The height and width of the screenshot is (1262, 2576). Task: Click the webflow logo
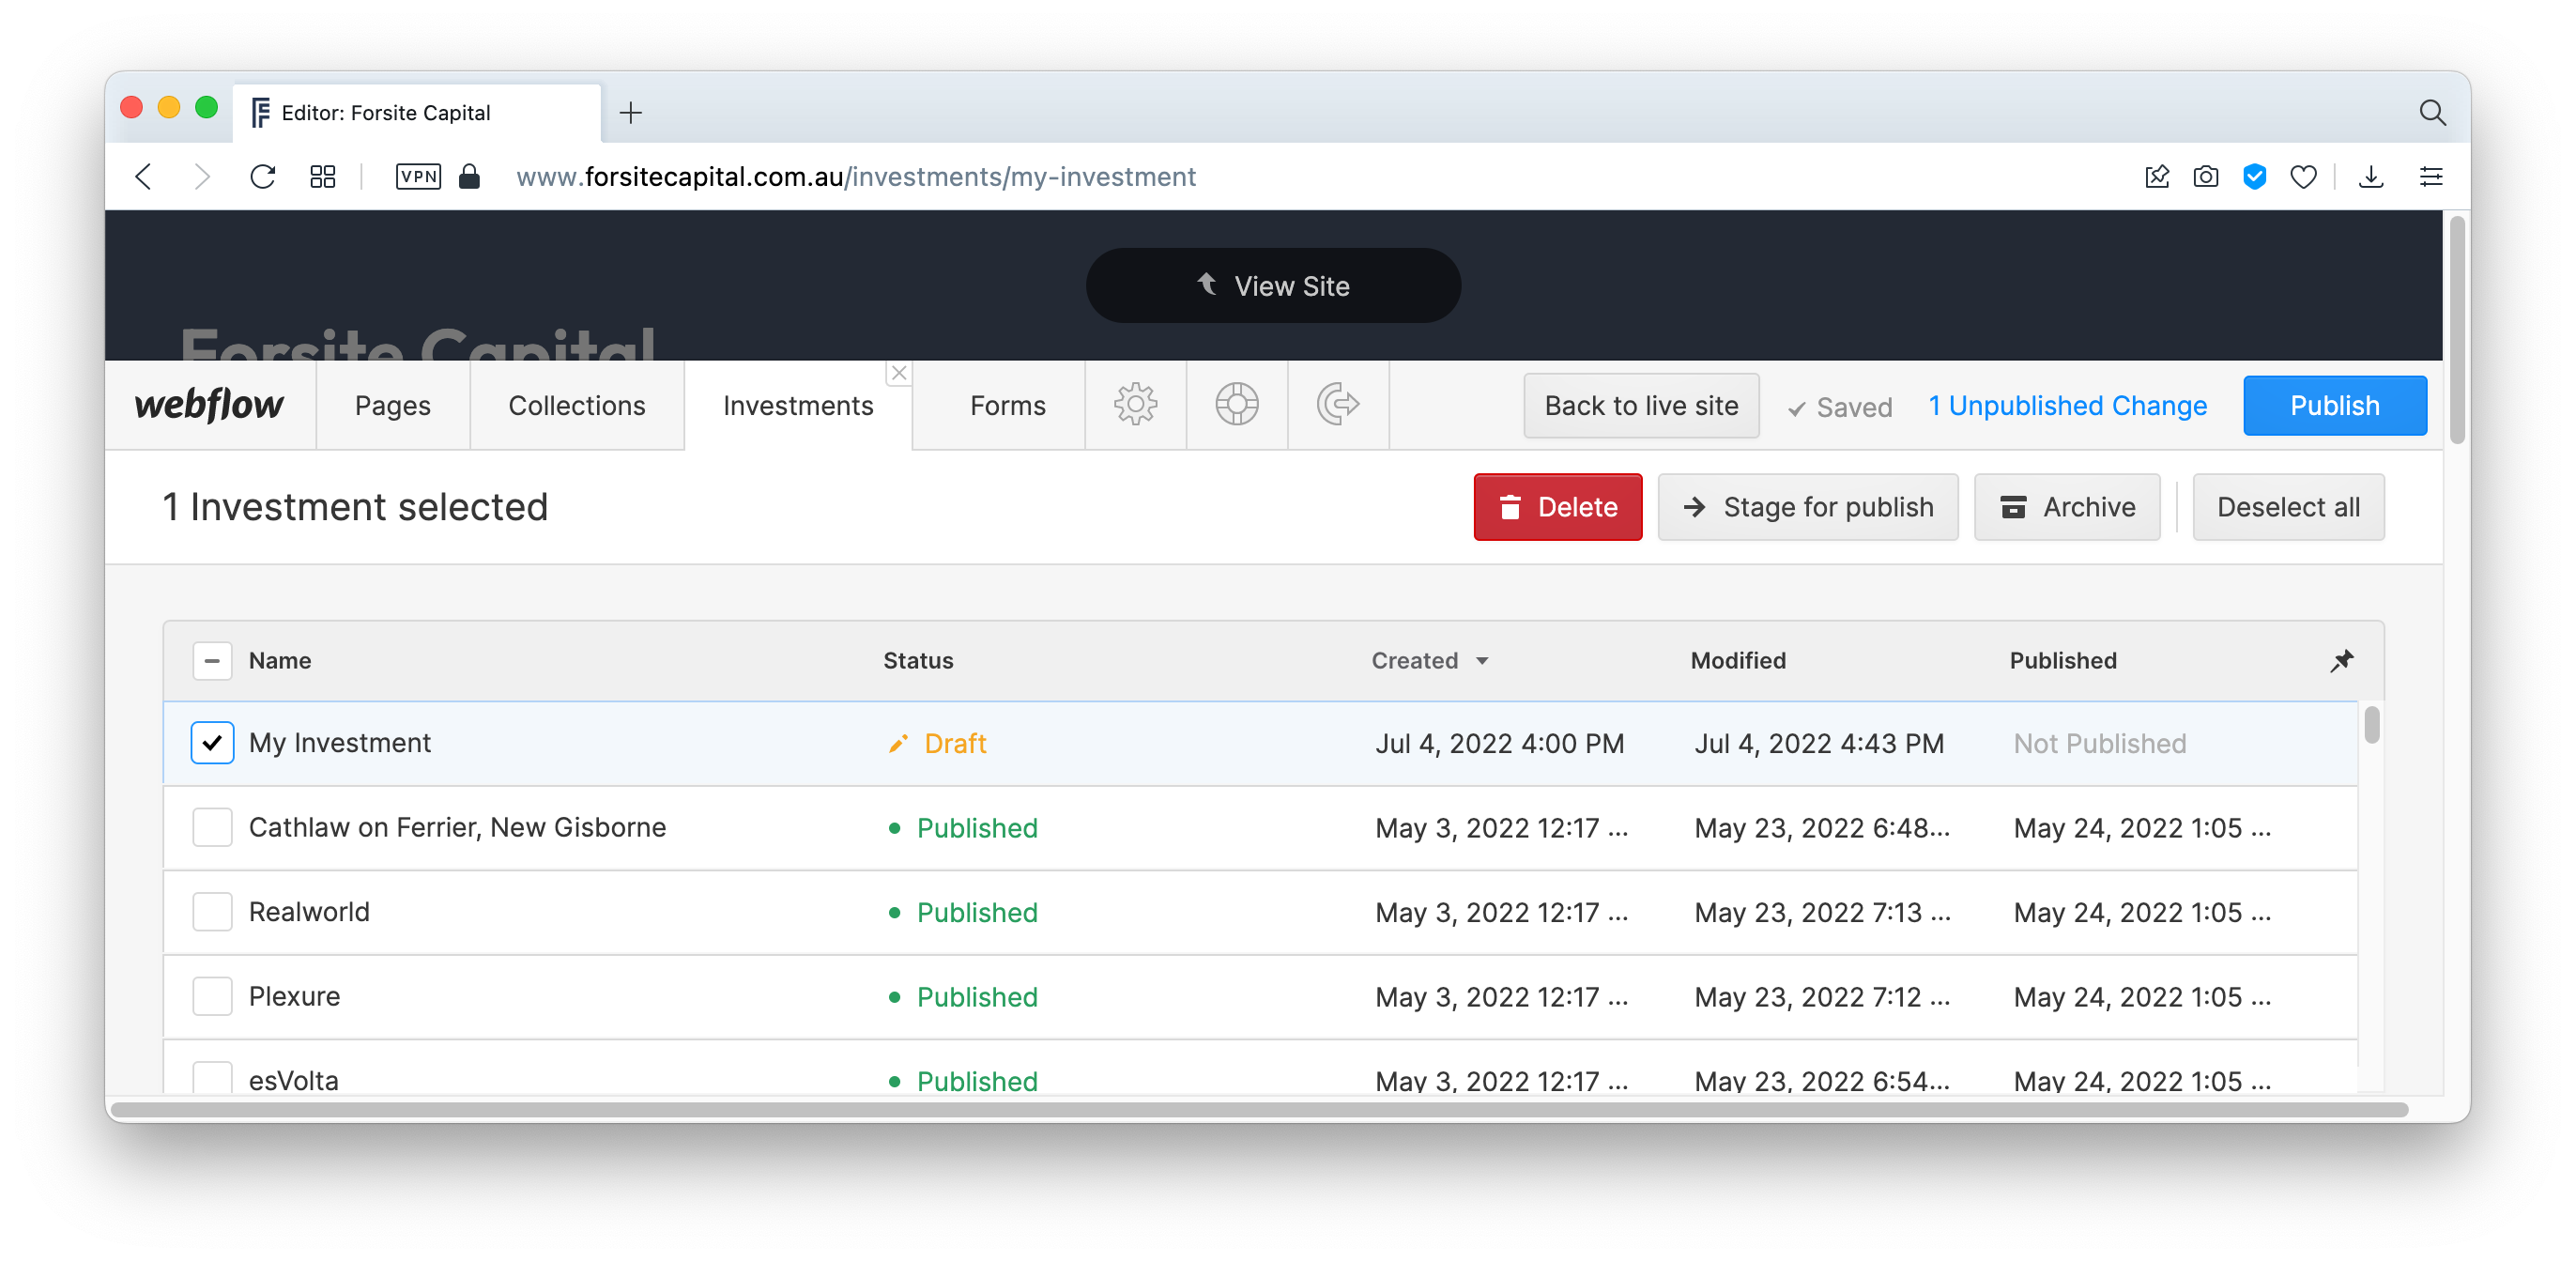coord(209,404)
